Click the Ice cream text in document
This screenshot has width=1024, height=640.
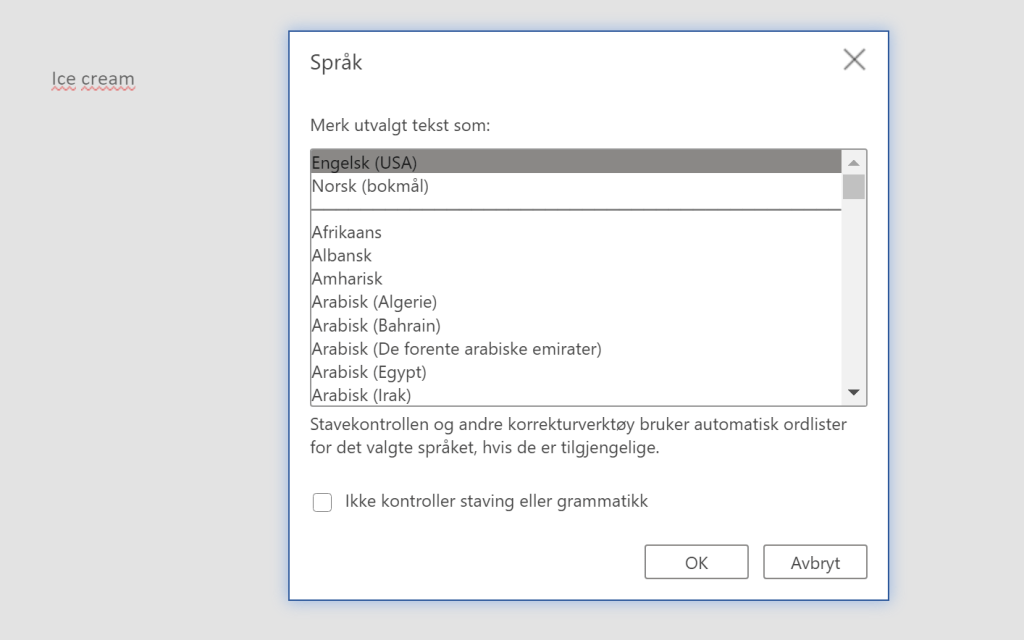93,79
